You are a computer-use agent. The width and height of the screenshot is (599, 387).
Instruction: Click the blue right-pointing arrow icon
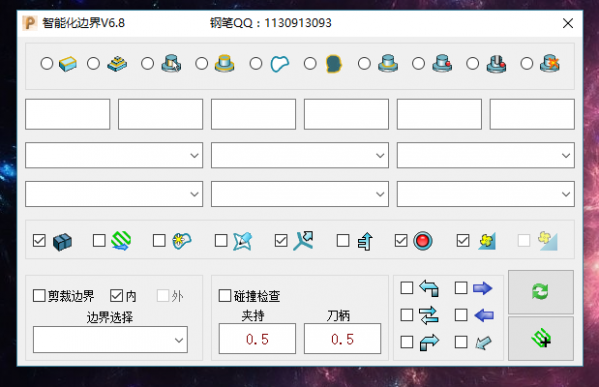pyautogui.click(x=482, y=288)
